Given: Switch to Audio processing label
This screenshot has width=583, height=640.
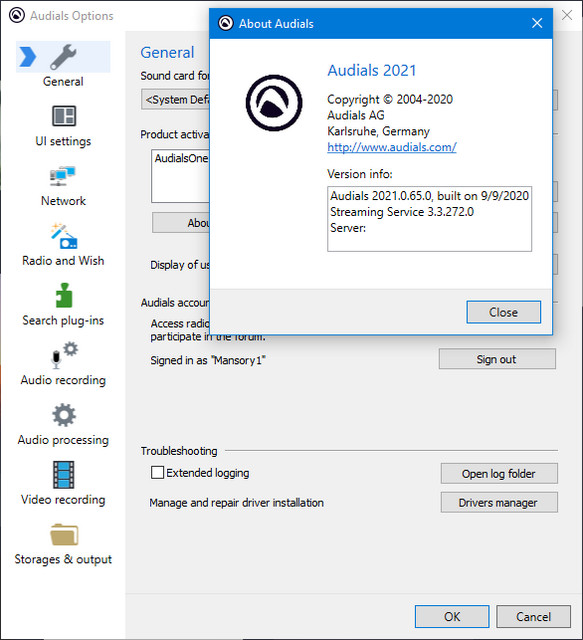Looking at the screenshot, I should pyautogui.click(x=63, y=440).
